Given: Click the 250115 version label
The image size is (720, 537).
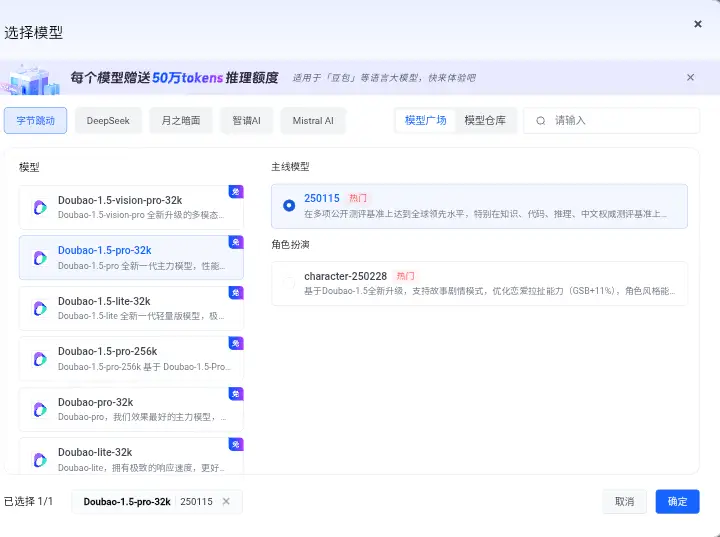Looking at the screenshot, I should 322,198.
